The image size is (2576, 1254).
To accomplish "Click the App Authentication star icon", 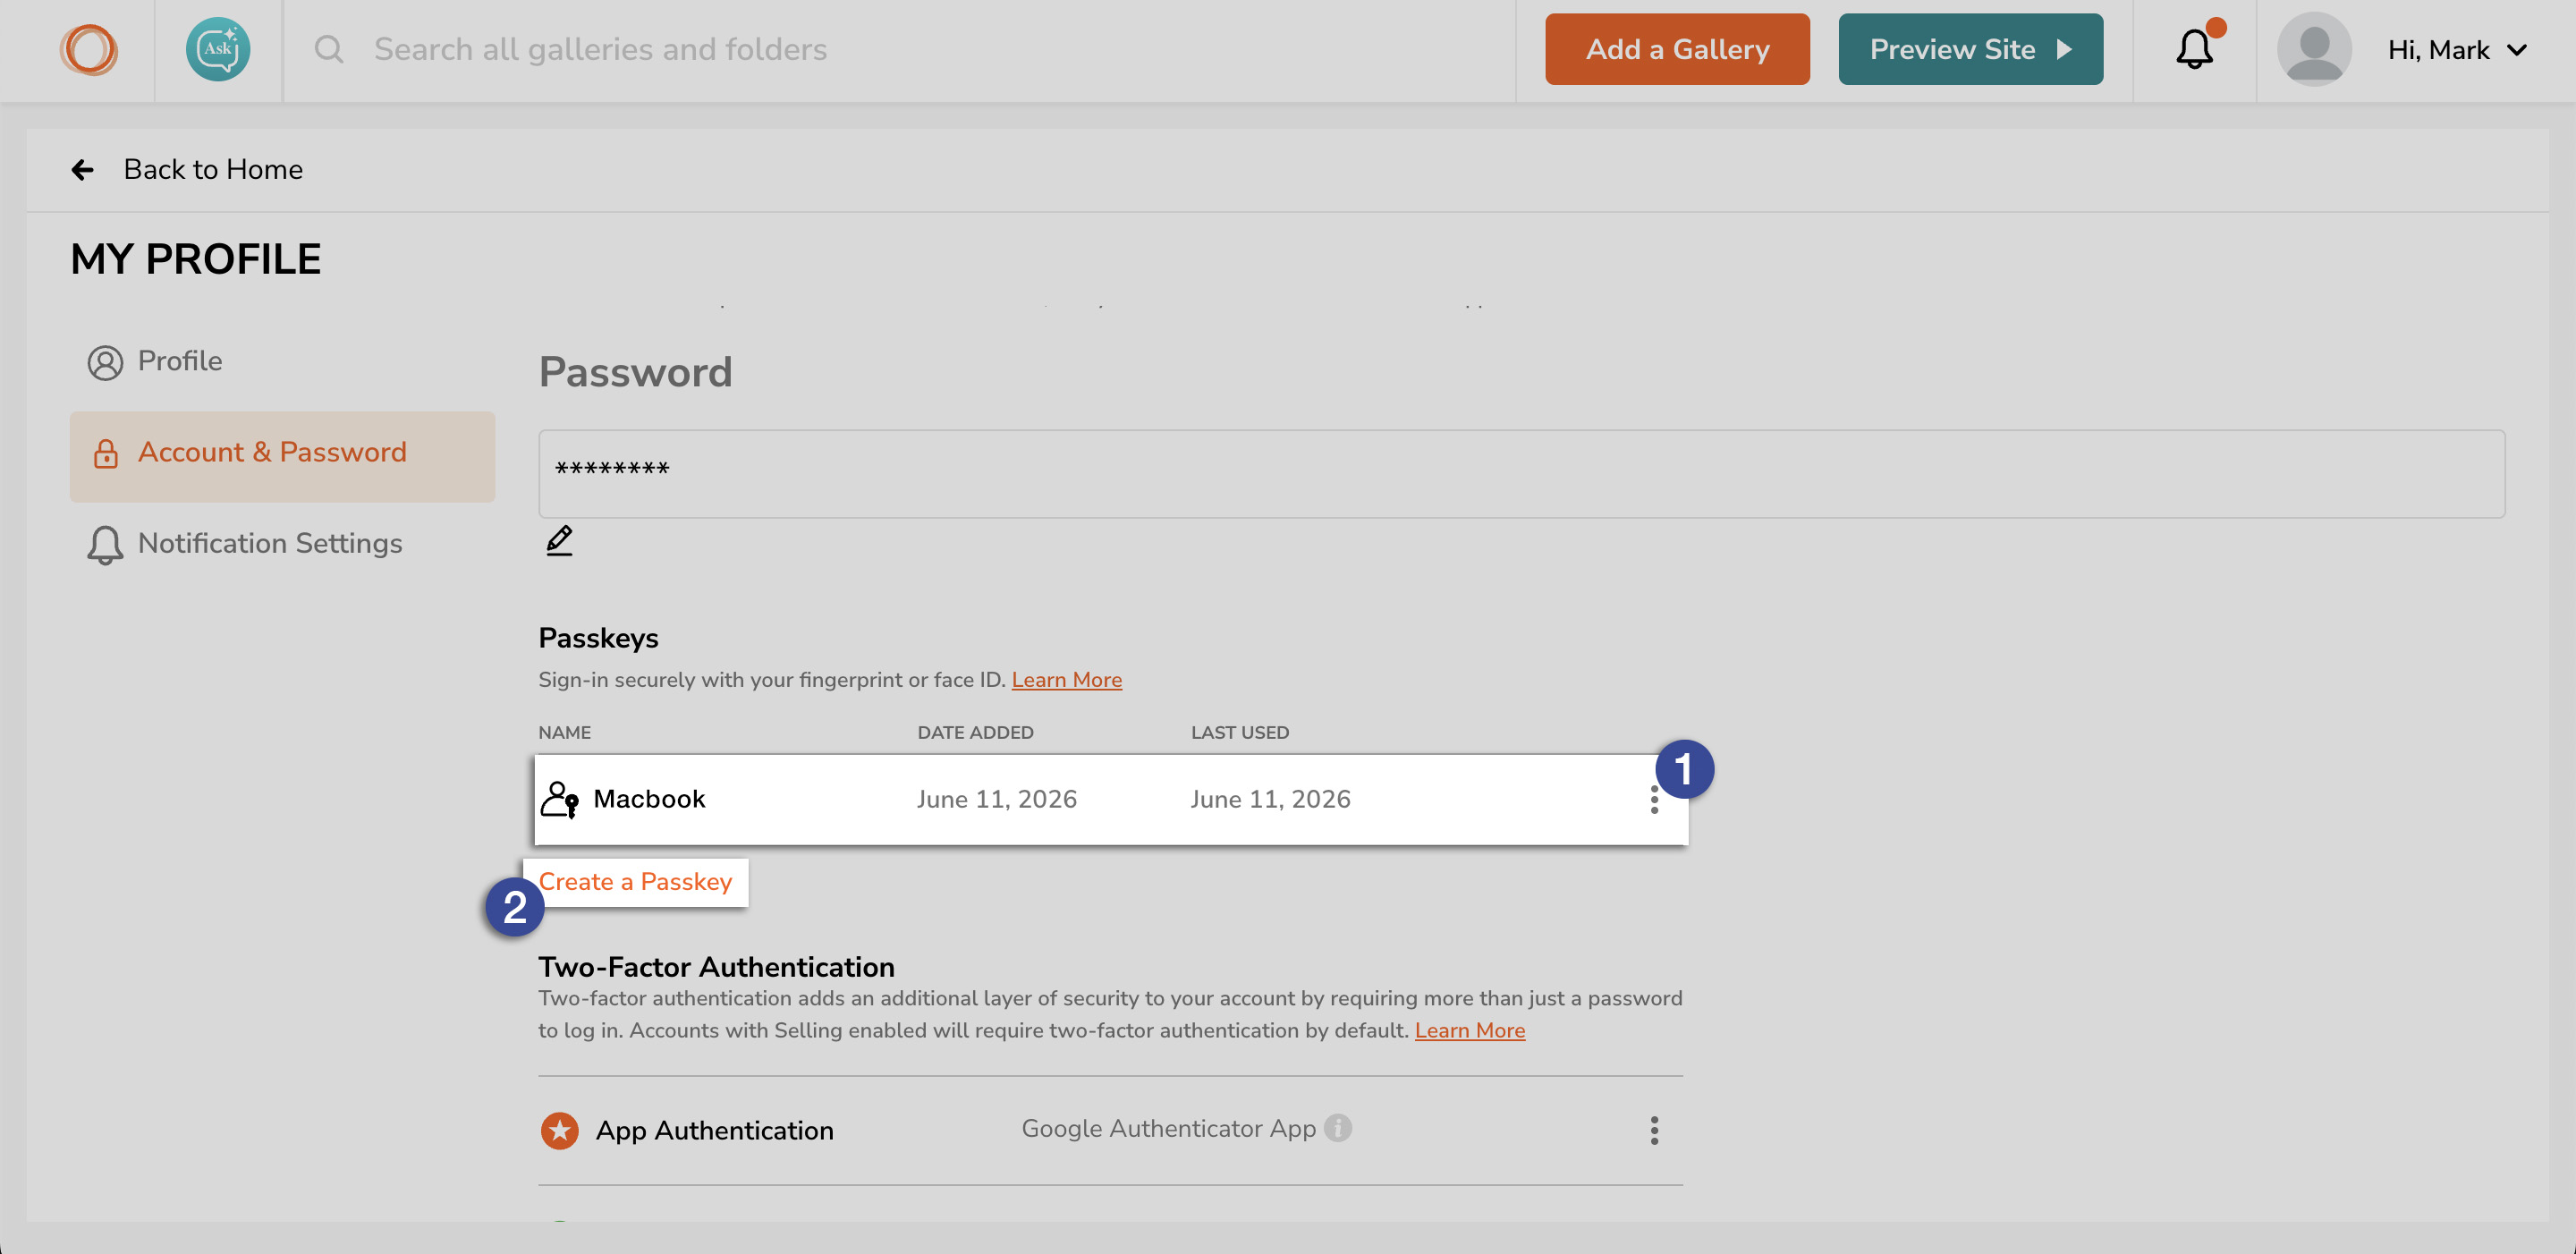I will coord(559,1131).
